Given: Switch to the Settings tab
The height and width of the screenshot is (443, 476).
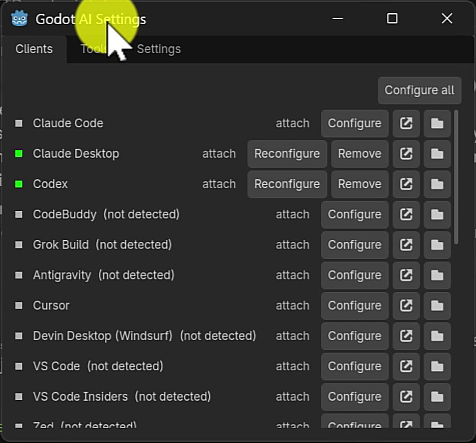Looking at the screenshot, I should point(159,49).
